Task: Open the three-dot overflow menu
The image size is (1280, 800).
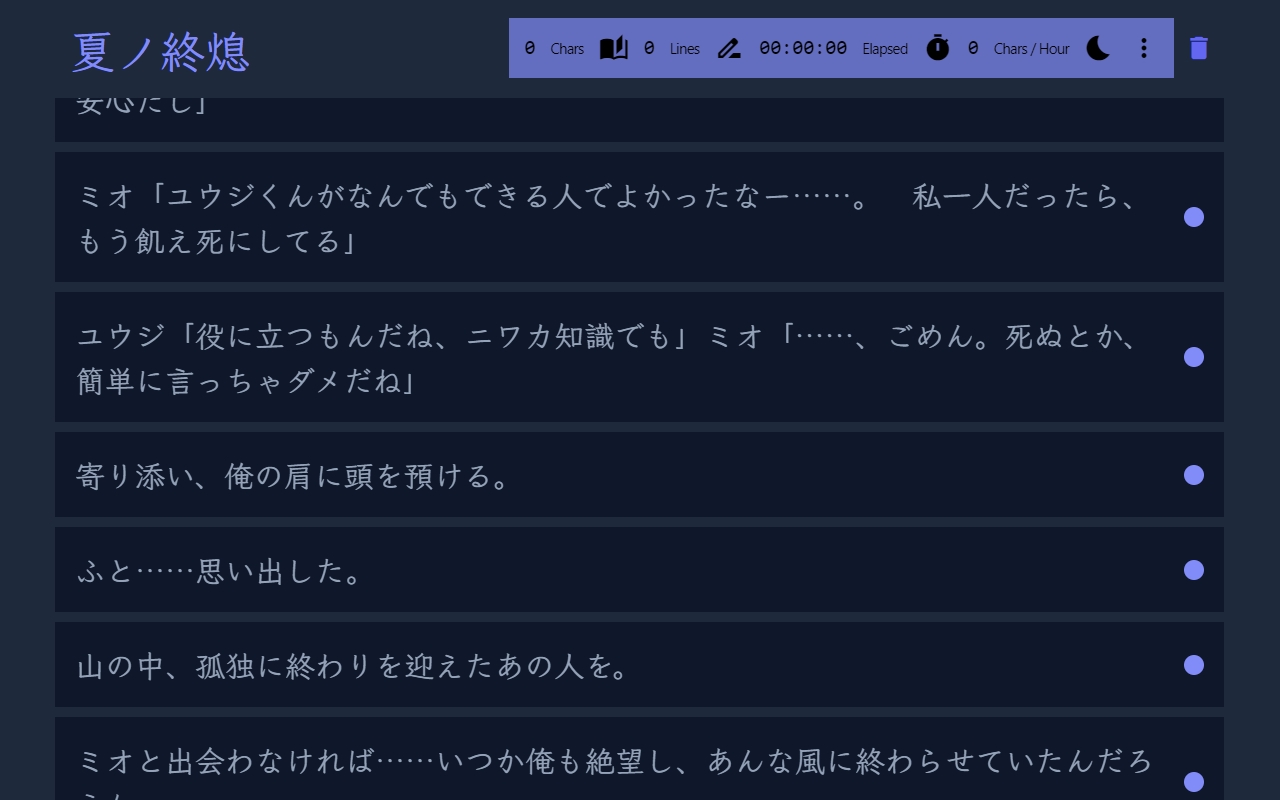Action: 1143,48
